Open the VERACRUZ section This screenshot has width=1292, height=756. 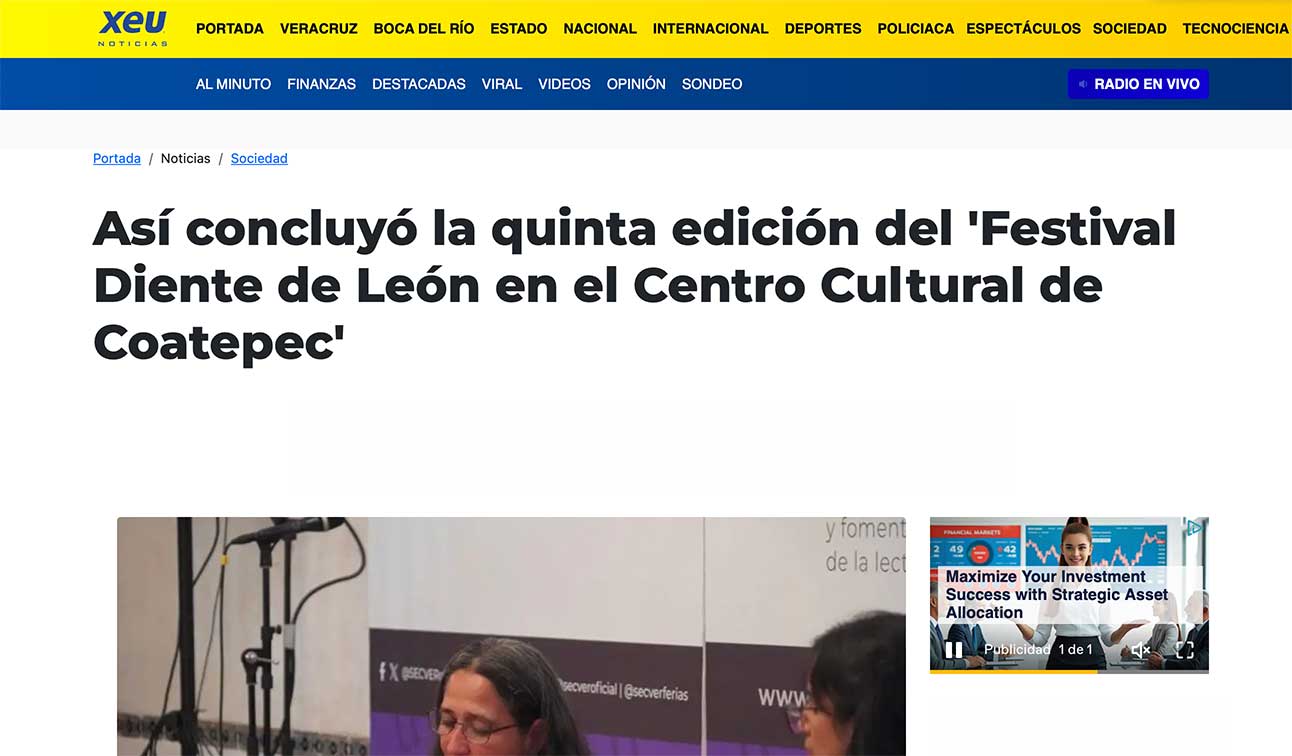coord(319,29)
